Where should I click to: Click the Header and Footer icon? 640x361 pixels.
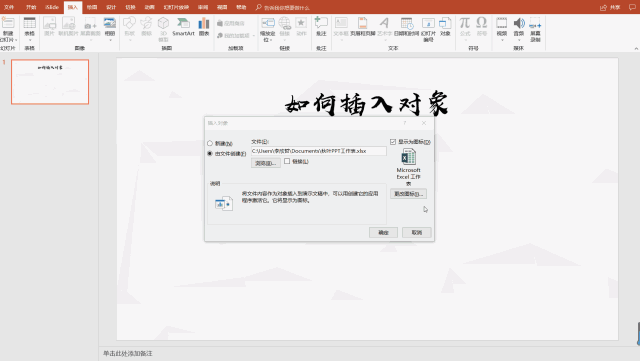(362, 23)
